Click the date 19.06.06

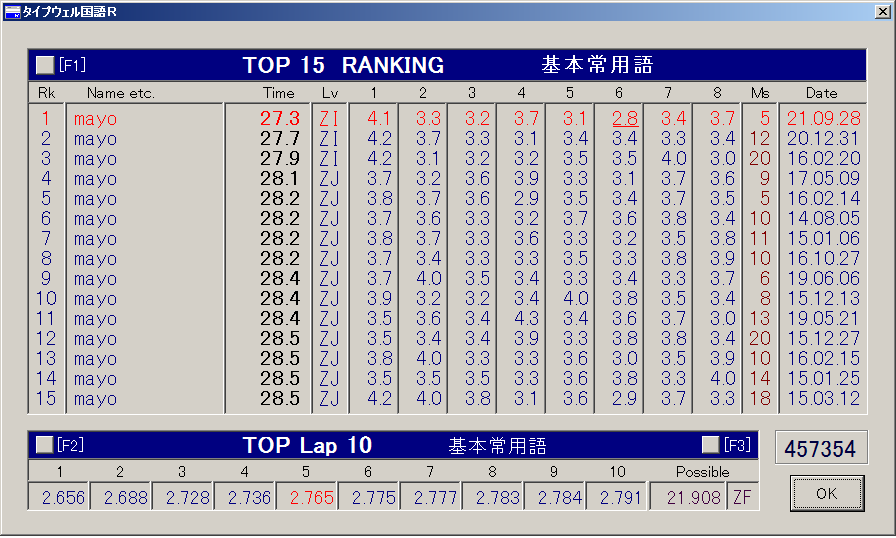coord(823,278)
